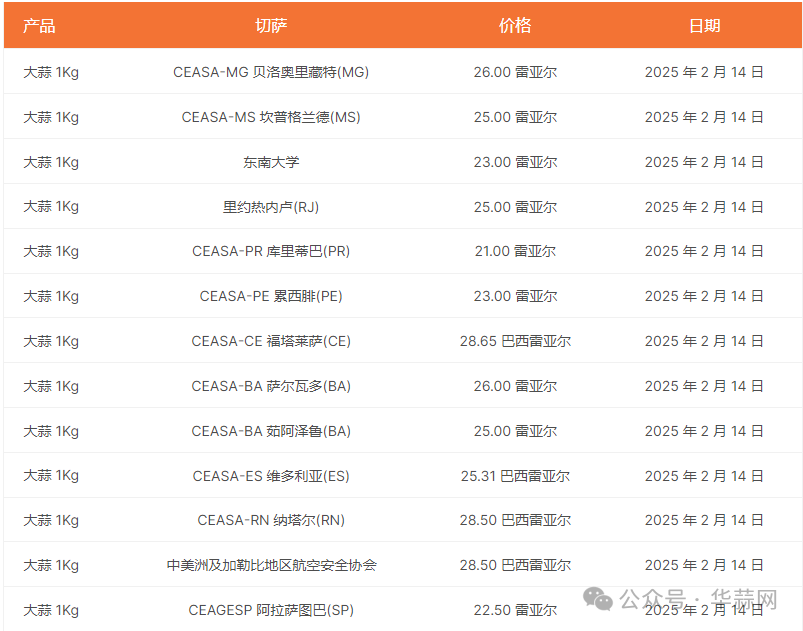Click the 中美洲及加勒比地区航空安全协会 entry
Image resolution: width=803 pixels, height=631 pixels.
271,565
